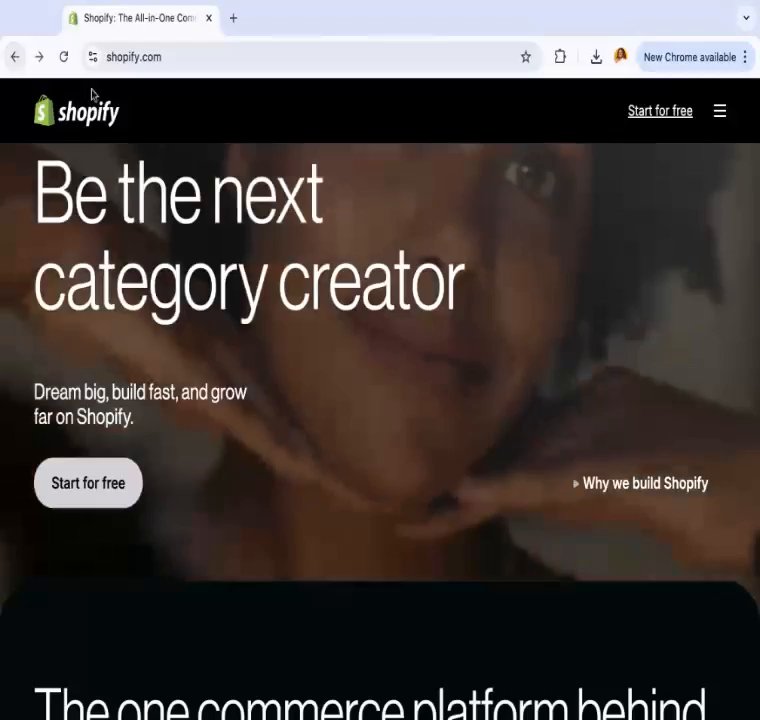The image size is (760, 720).
Task: Click the browser forward arrow
Action: (x=39, y=57)
